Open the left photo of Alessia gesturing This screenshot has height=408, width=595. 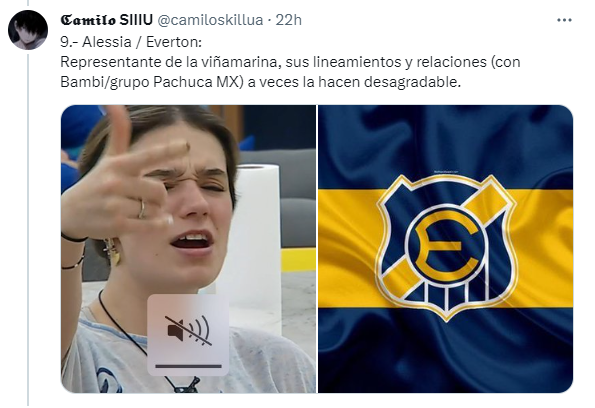click(188, 249)
